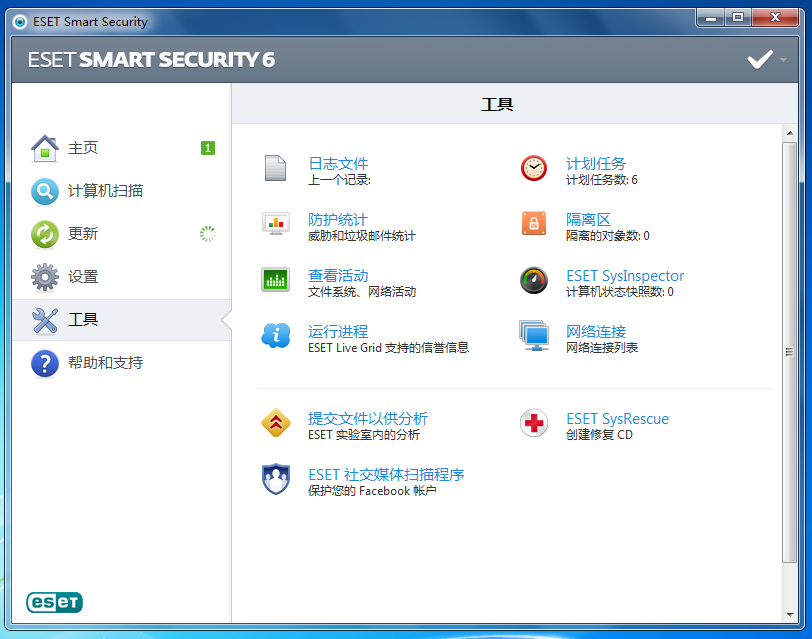812x639 pixels.
Task: Click the 计划任务 red clock icon
Action: click(534, 168)
